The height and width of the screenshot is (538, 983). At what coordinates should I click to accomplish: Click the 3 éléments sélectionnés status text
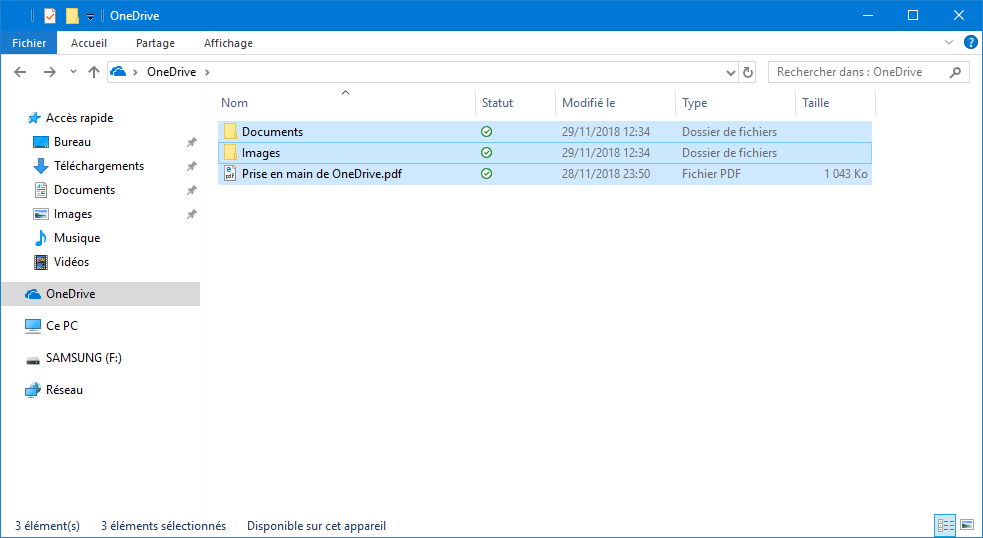pos(164,526)
